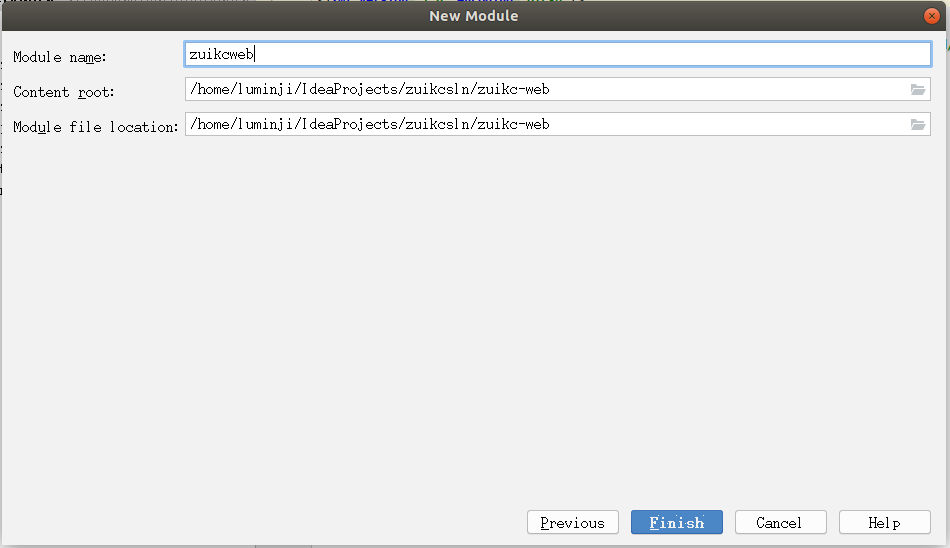Viewport: 950px width, 548px height.
Task: Browse for the Content root folder
Action: (918, 89)
